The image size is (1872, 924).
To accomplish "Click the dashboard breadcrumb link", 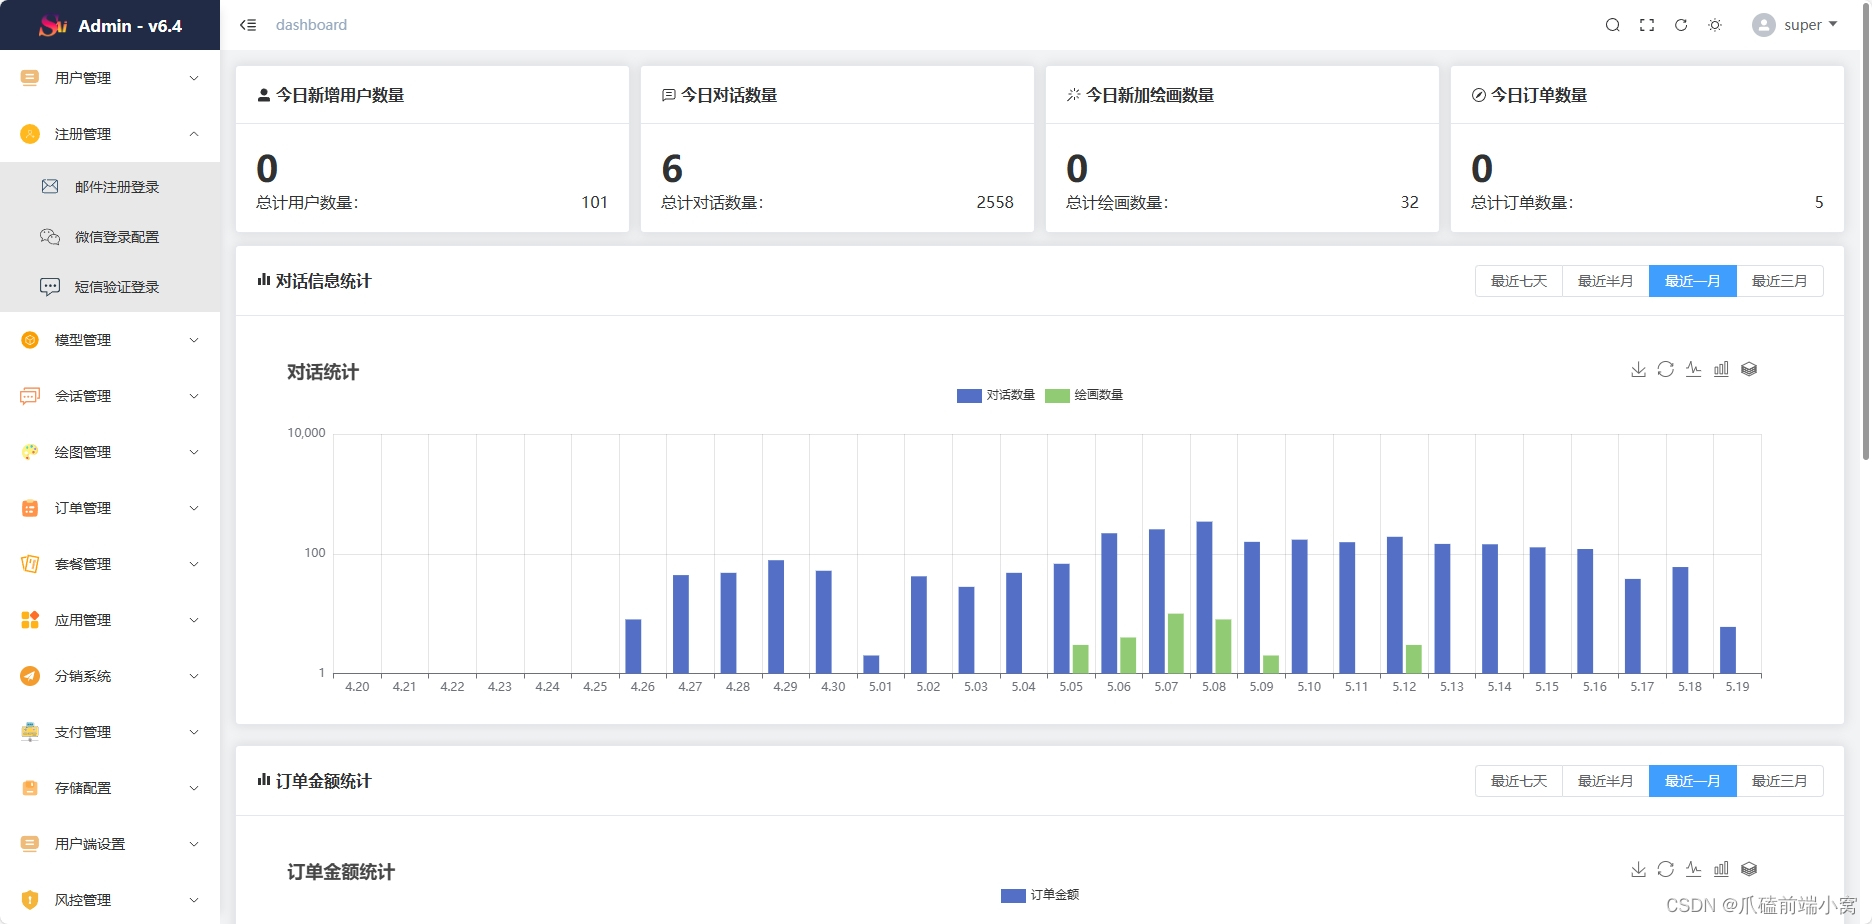I will point(311,25).
